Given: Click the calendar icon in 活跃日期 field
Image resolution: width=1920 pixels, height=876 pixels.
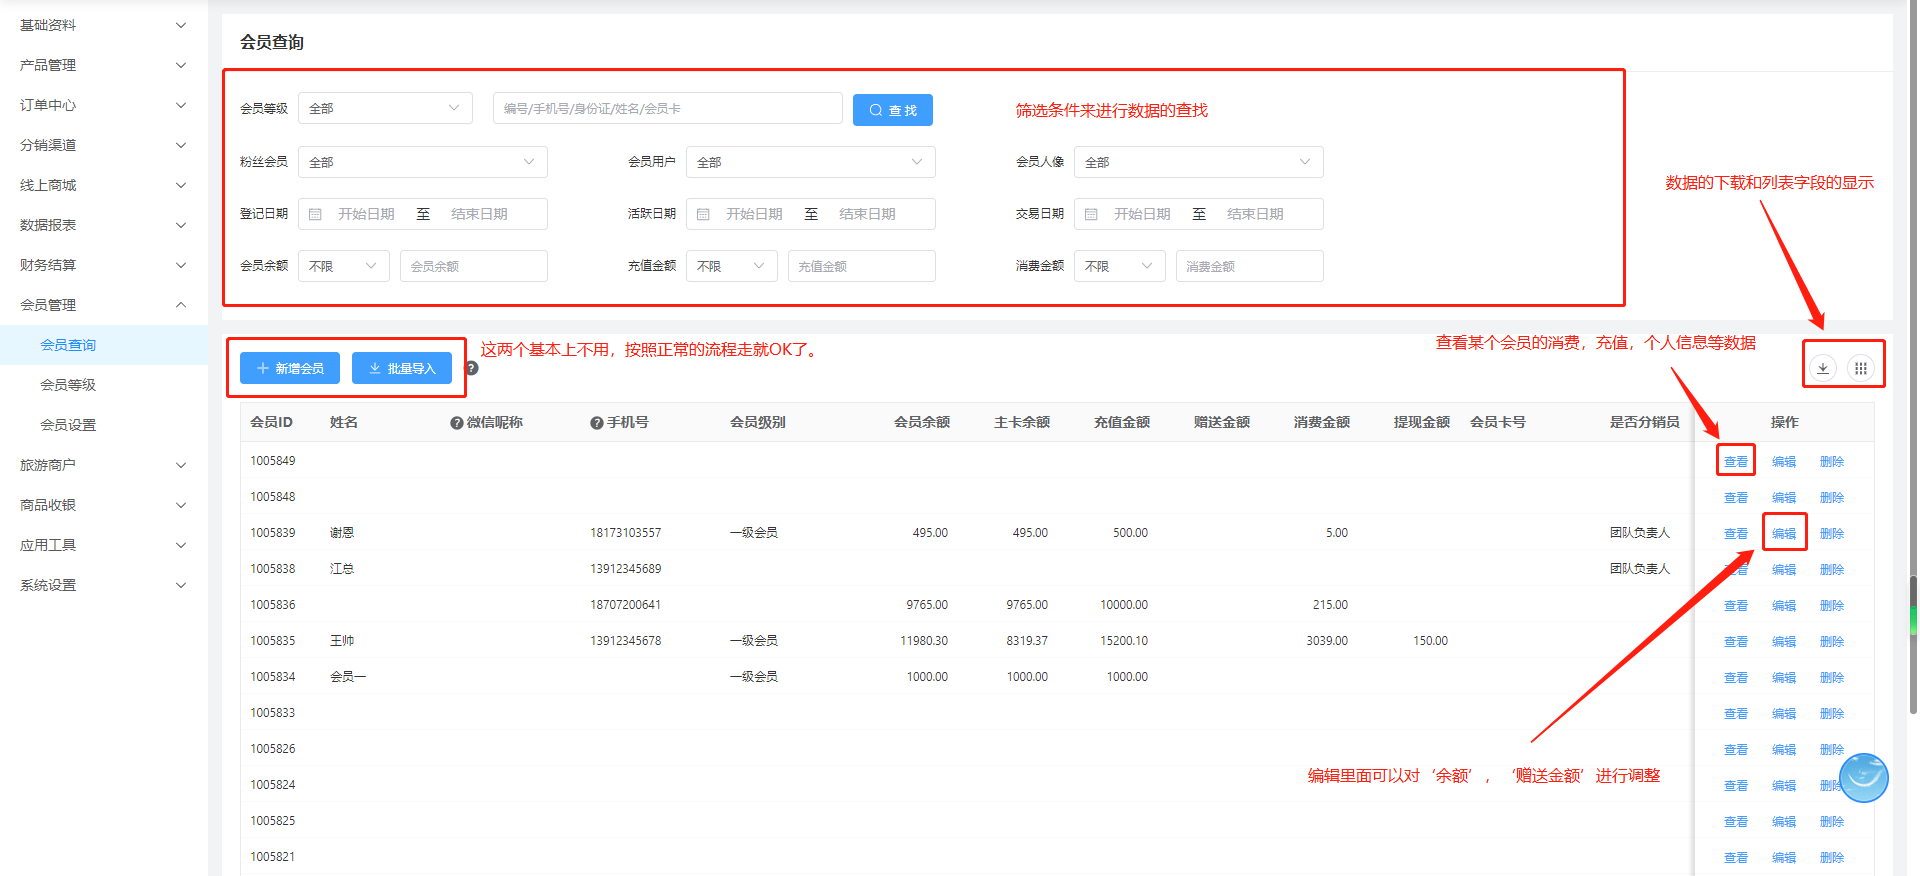Looking at the screenshot, I should pos(703,214).
